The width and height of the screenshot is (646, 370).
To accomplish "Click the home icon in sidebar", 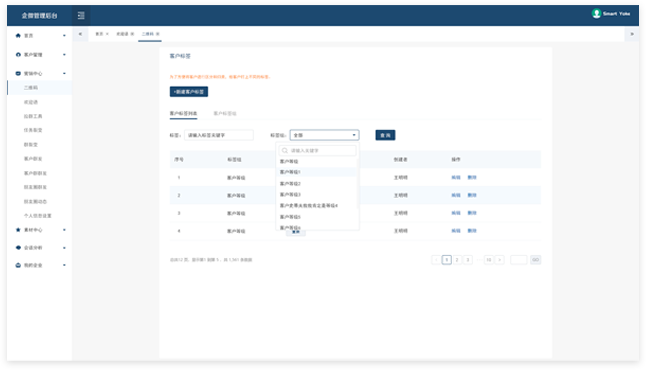I will (18, 35).
